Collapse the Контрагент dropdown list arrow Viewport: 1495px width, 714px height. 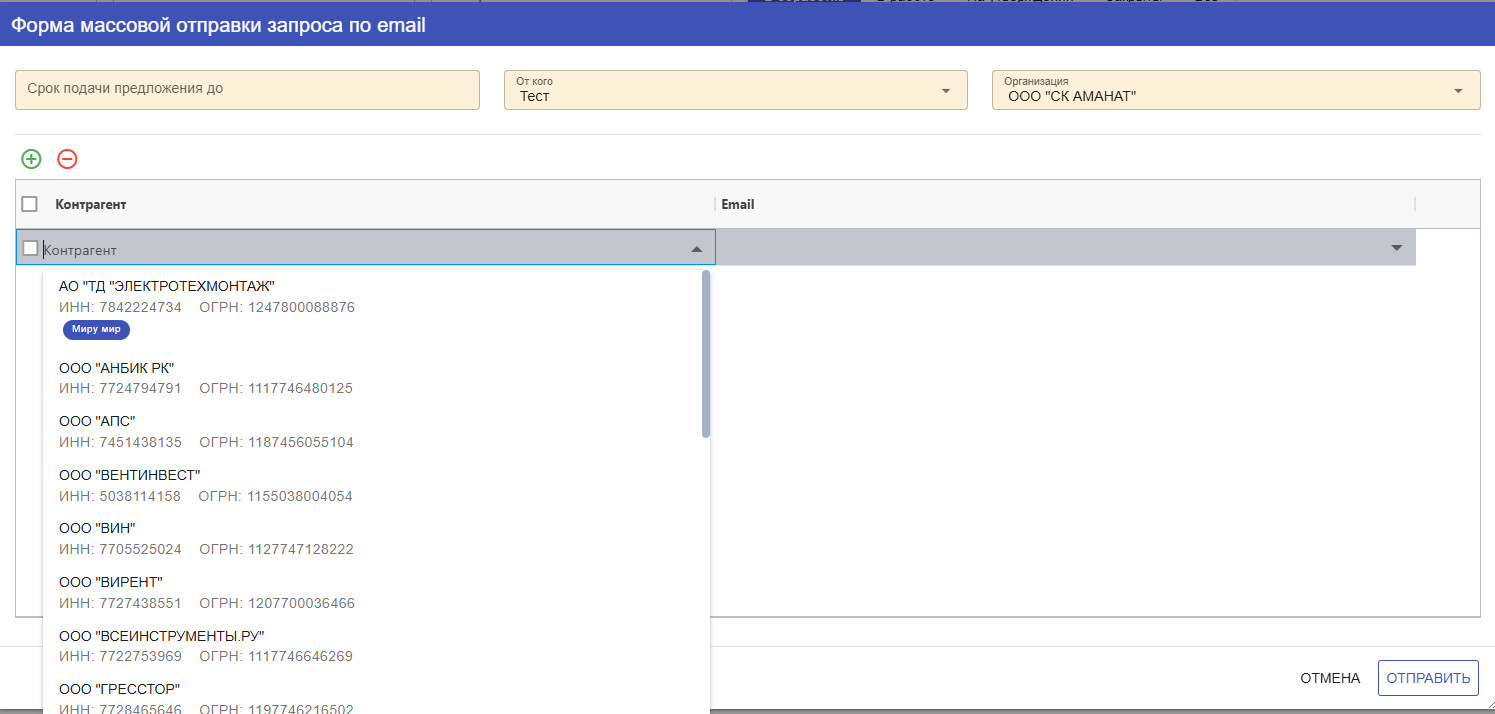coord(697,249)
